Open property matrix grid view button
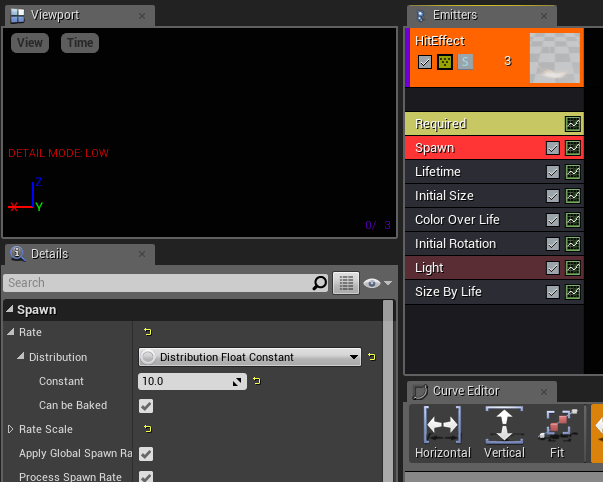 [x=346, y=283]
